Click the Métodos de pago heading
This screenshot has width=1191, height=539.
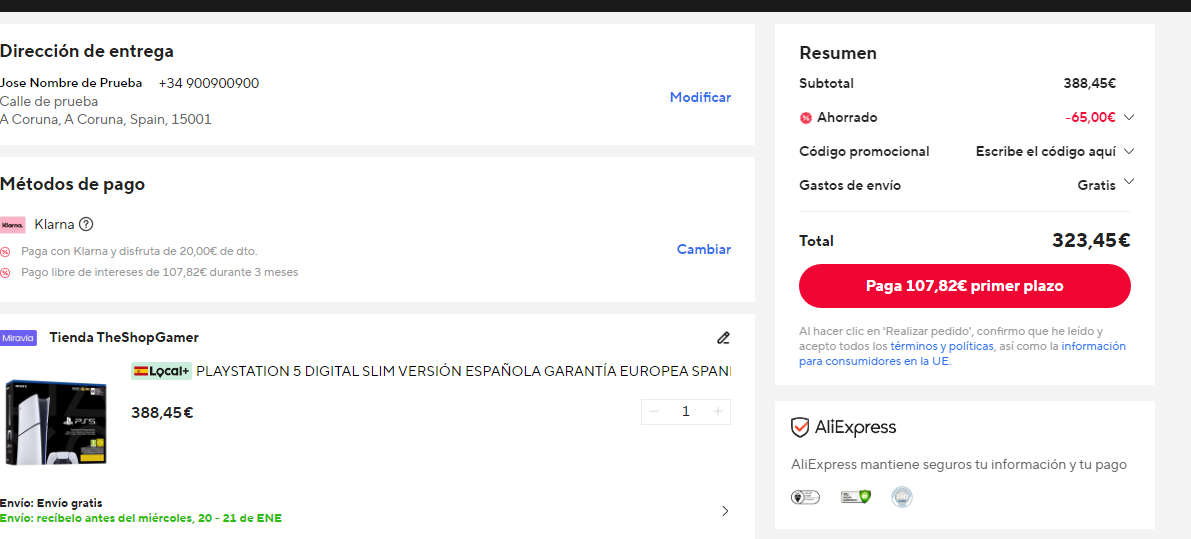72,184
